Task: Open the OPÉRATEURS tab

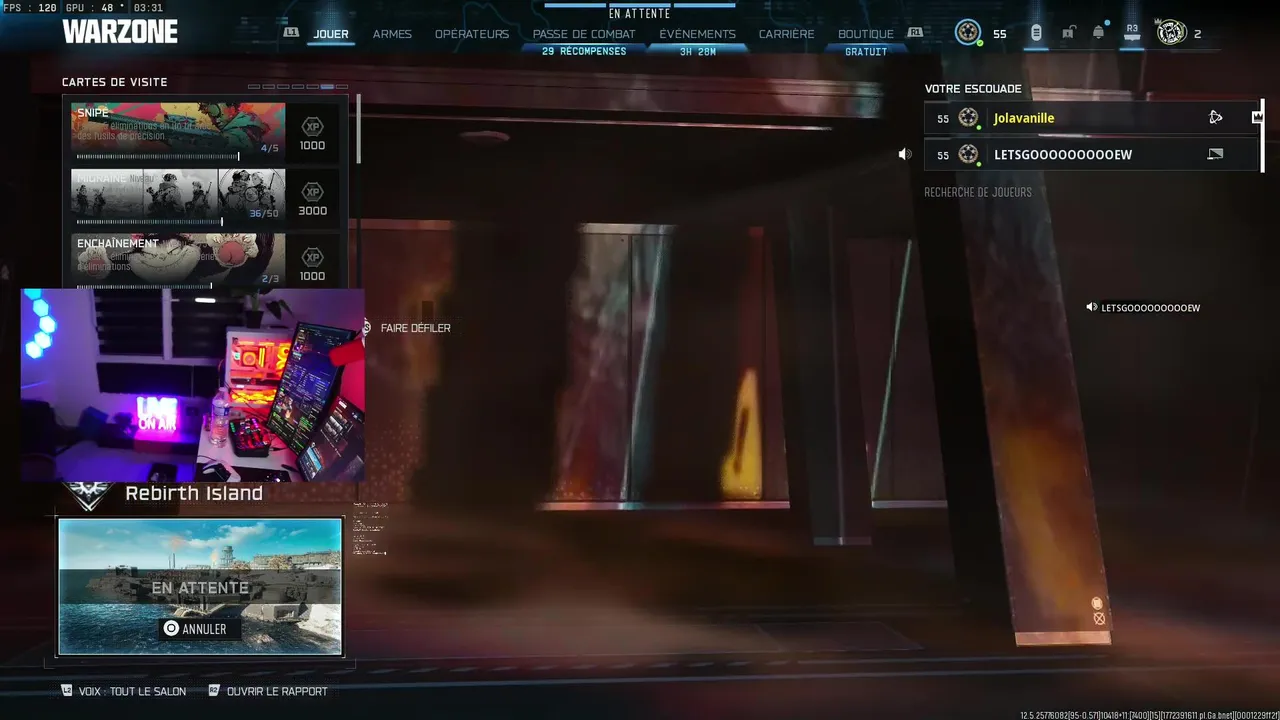Action: point(472,34)
